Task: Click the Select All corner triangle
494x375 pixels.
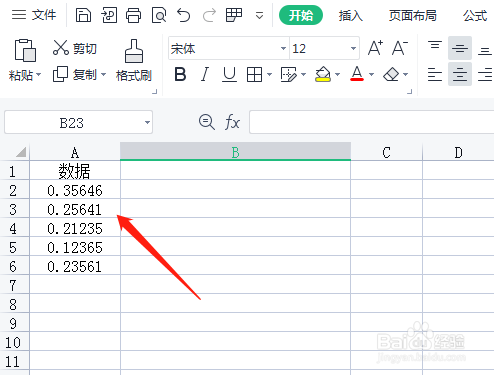Action: (x=21, y=152)
